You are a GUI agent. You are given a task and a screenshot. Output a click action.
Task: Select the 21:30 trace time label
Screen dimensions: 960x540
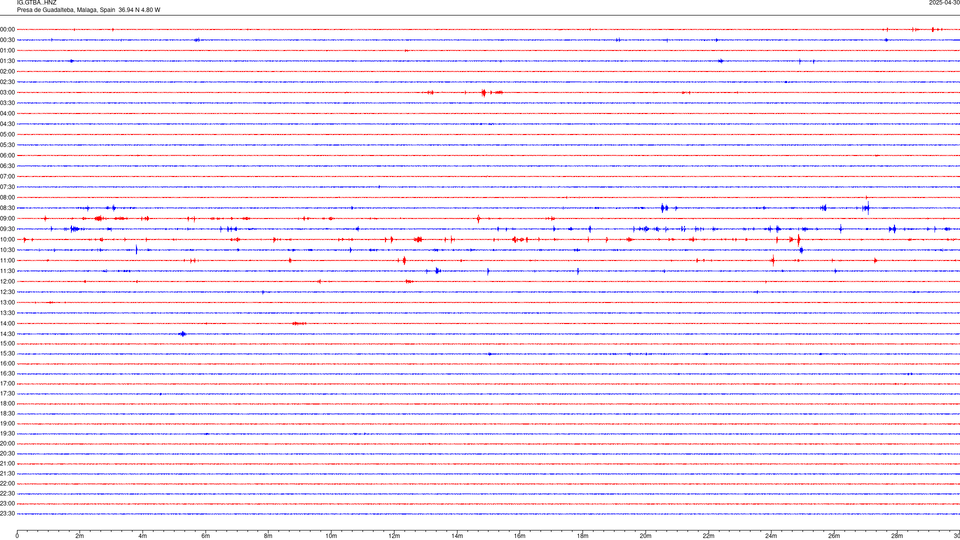coord(7,474)
